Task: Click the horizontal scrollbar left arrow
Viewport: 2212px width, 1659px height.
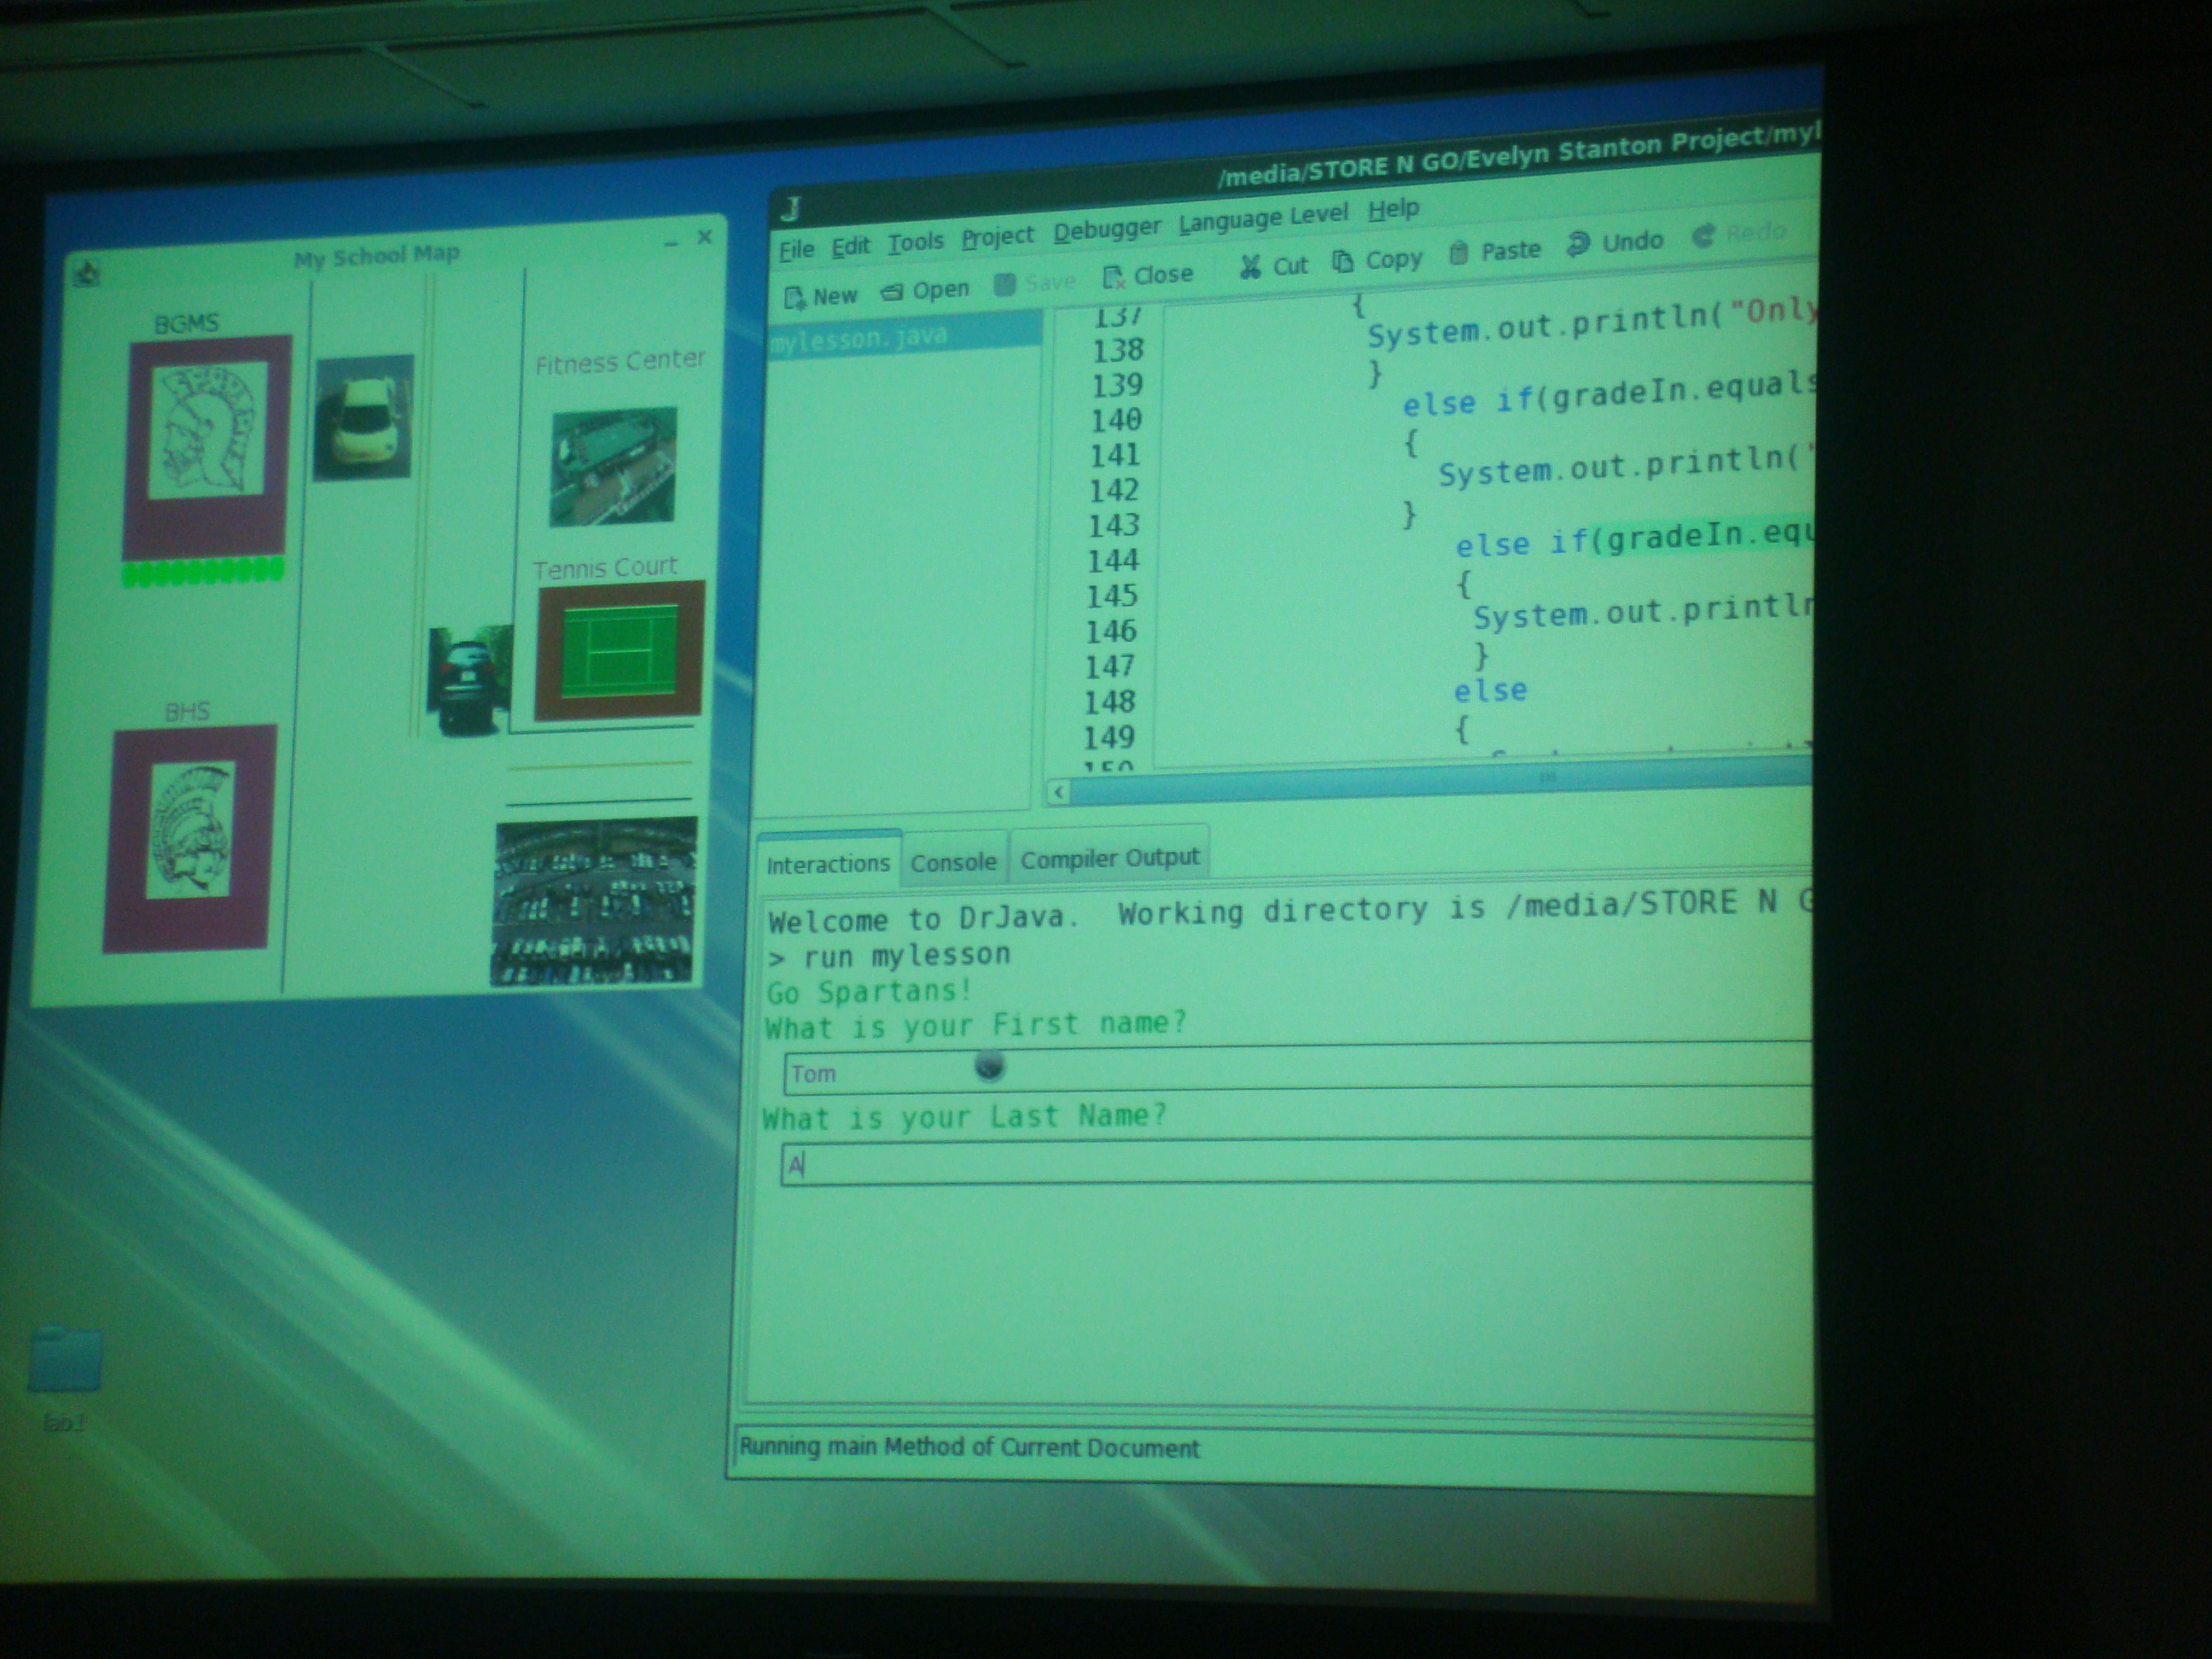Action: tap(1059, 793)
